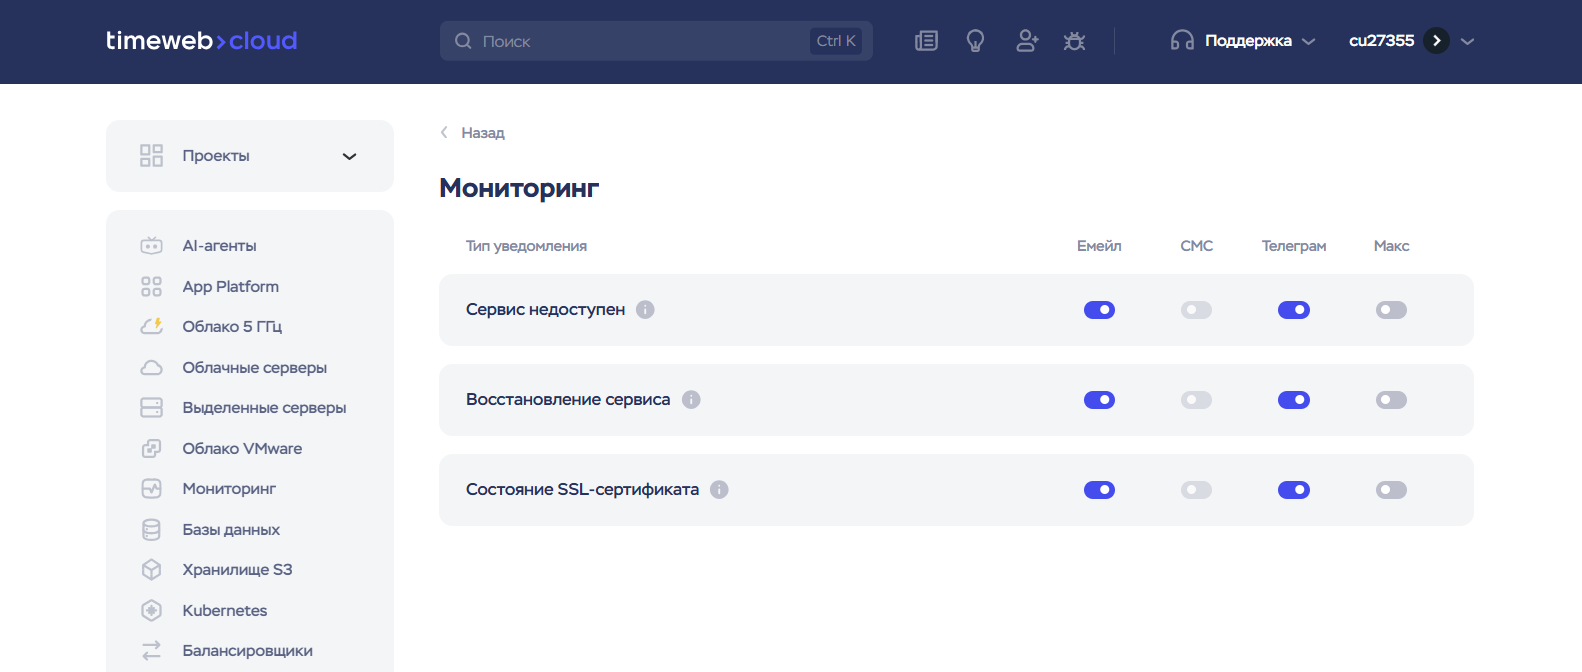Click the App Platform sidebar icon
The image size is (1582, 672).
(x=151, y=287)
